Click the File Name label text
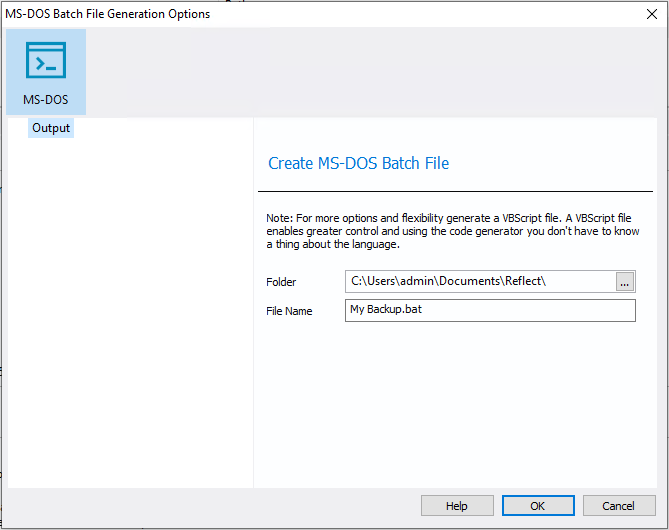 pyautogui.click(x=289, y=311)
